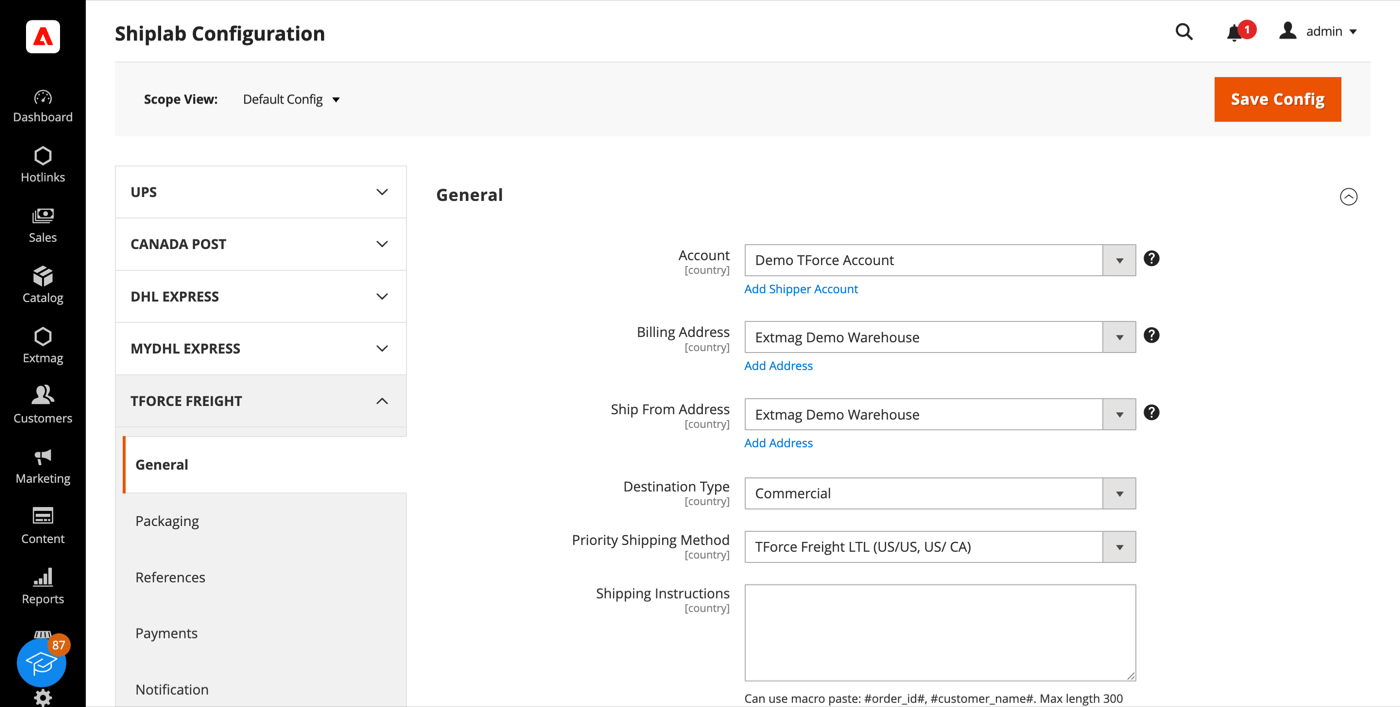Select the General tab under TForce Freight
This screenshot has width=1400, height=707.
(x=265, y=465)
